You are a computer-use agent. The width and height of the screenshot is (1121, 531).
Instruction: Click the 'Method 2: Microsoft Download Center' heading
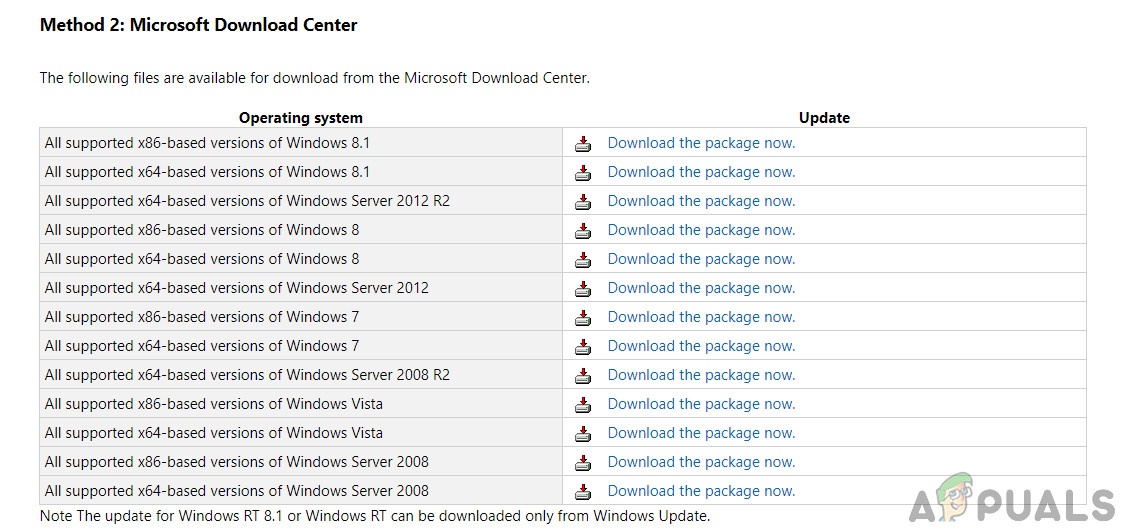(x=198, y=25)
